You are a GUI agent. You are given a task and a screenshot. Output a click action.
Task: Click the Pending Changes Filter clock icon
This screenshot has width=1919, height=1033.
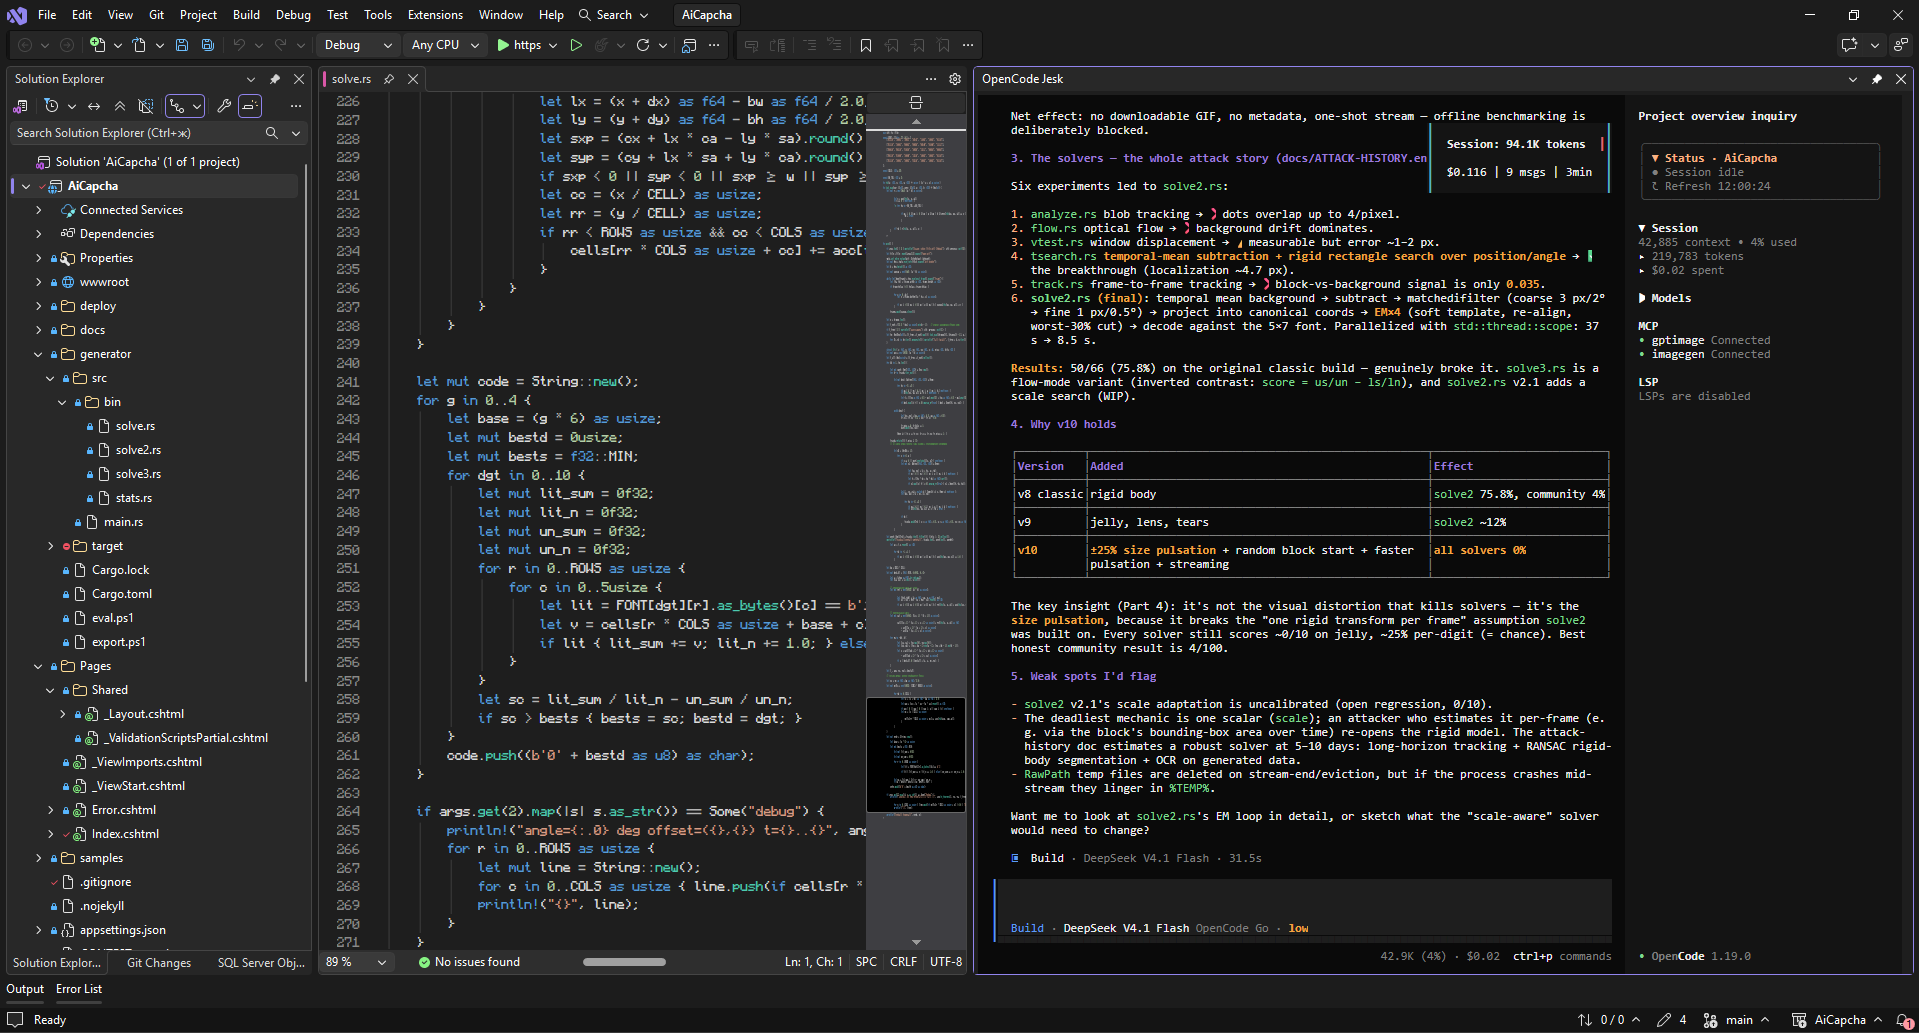(52, 106)
